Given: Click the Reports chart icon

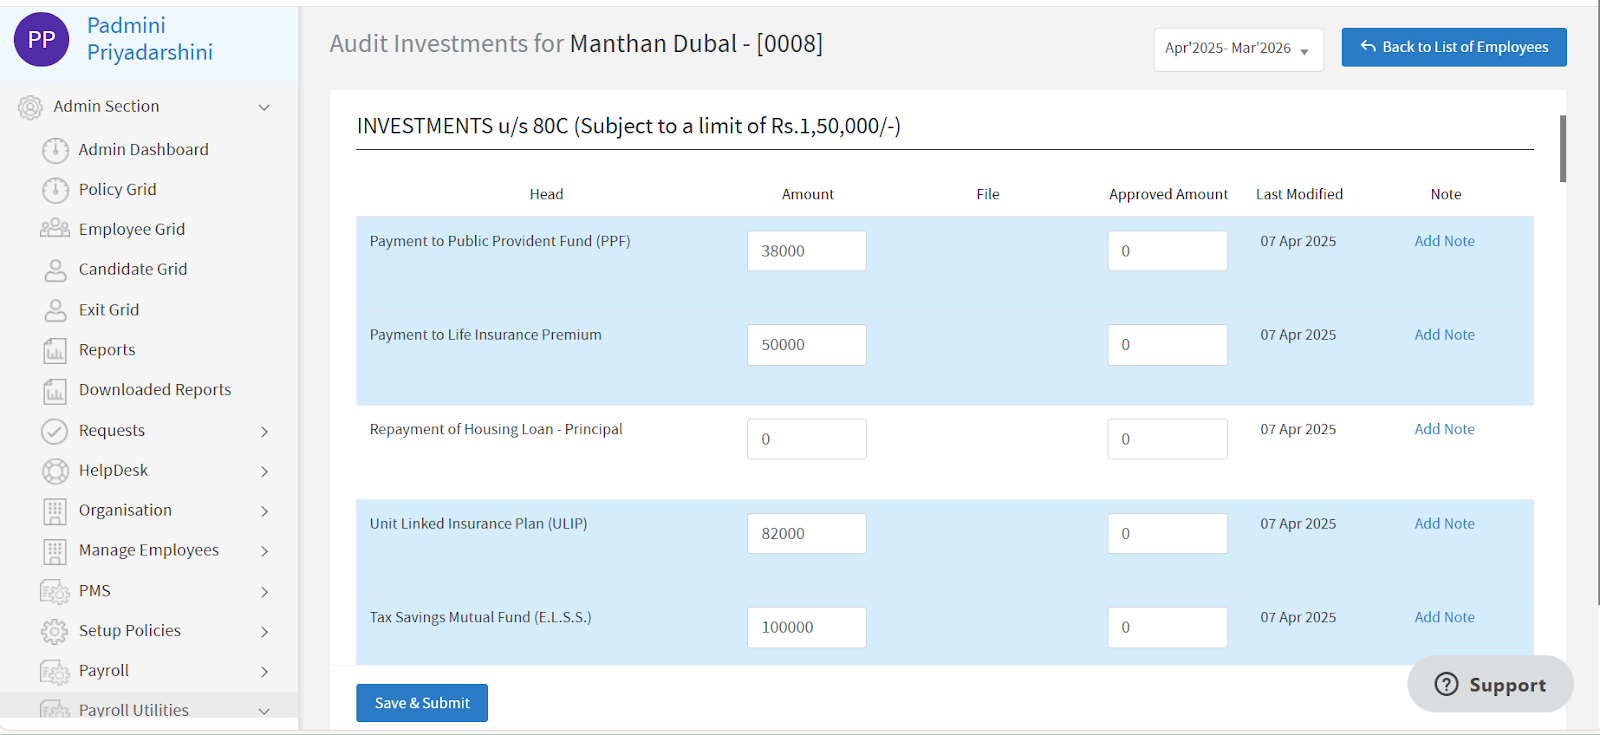Looking at the screenshot, I should tap(55, 350).
